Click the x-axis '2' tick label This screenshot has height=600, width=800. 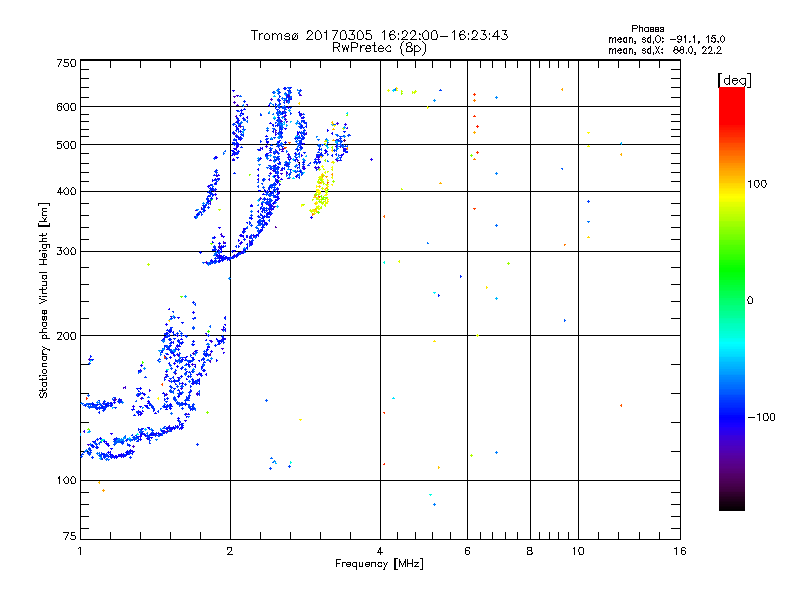pos(230,551)
